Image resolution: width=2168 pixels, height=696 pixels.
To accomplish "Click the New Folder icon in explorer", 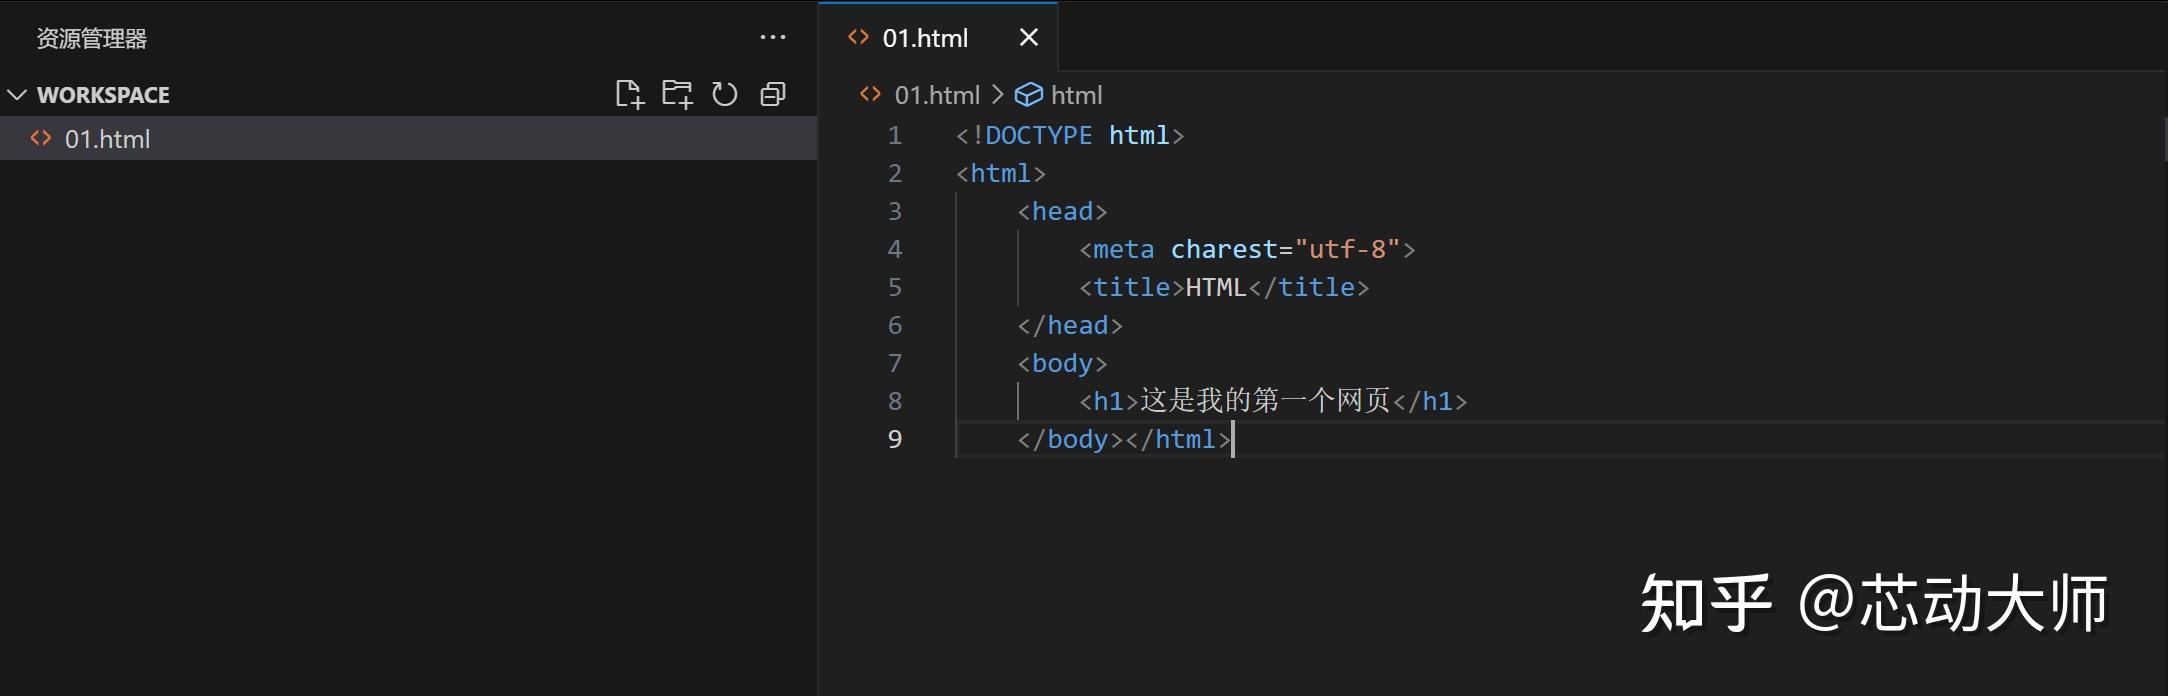I will 677,94.
